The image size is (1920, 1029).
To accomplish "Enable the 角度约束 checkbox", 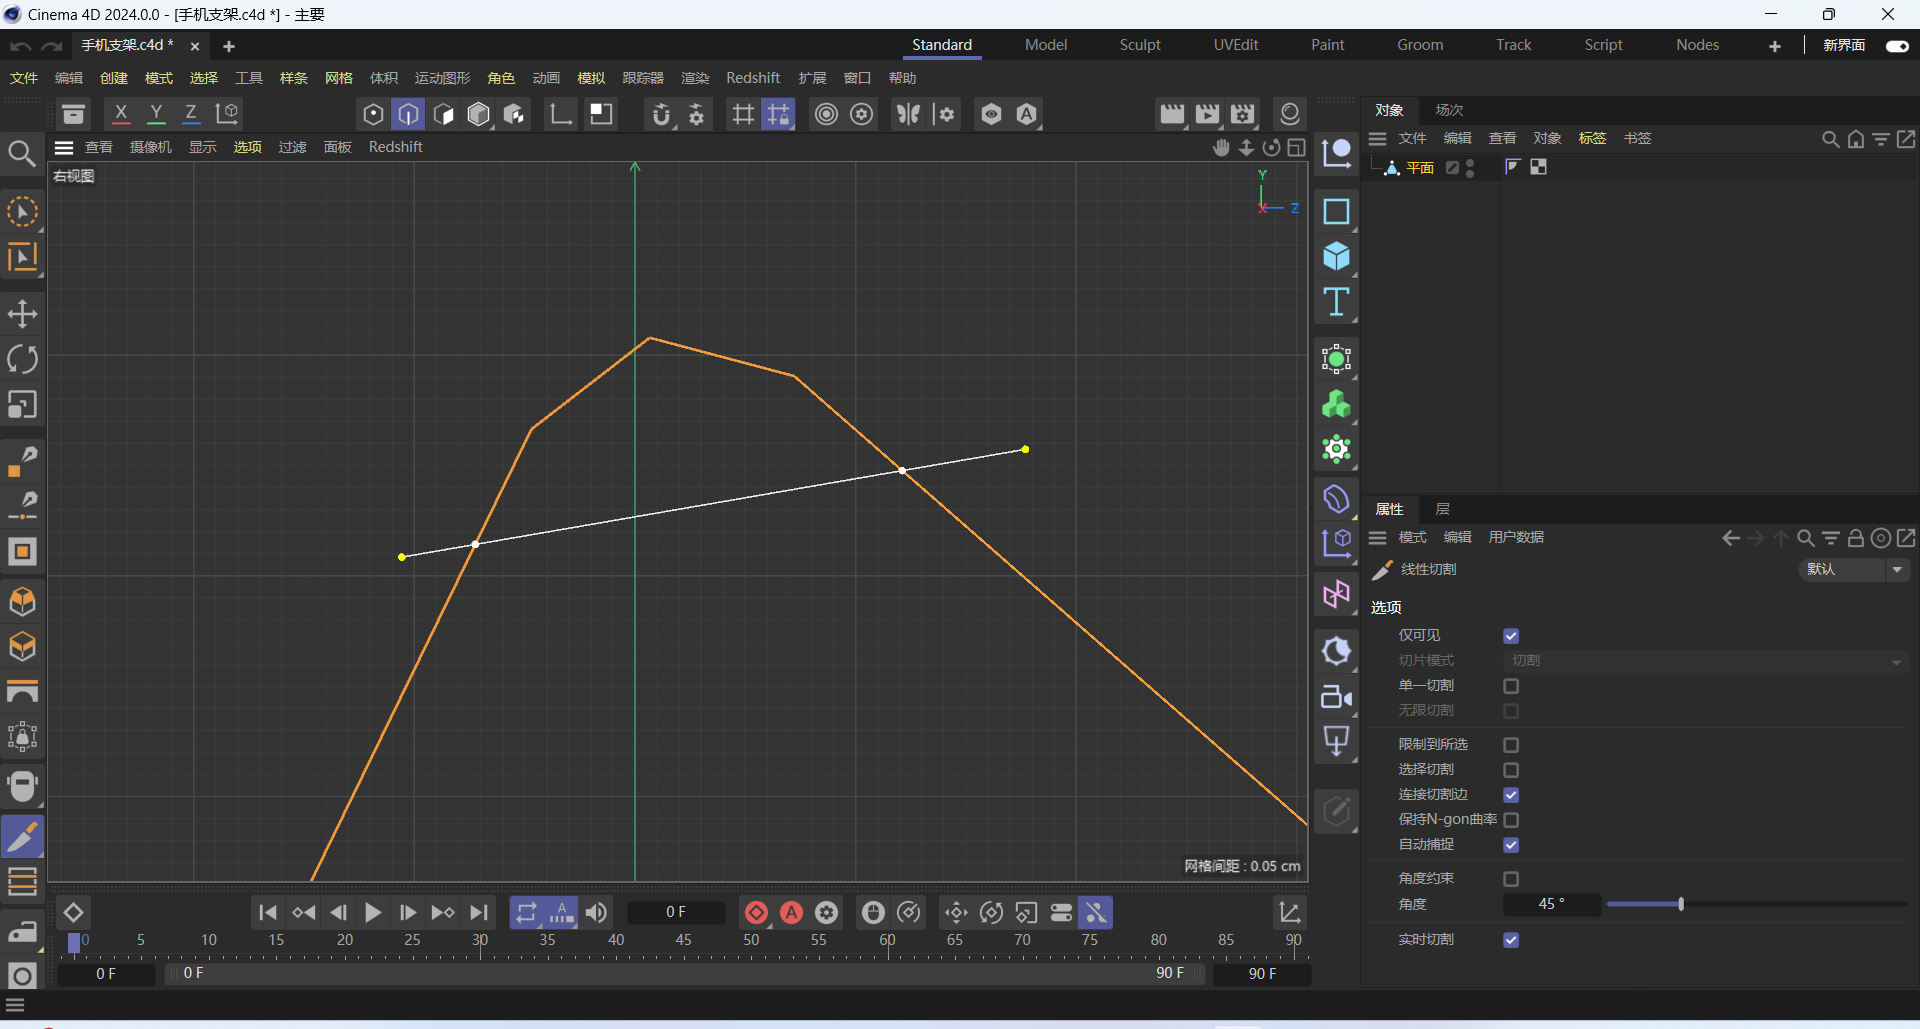I will (x=1511, y=879).
